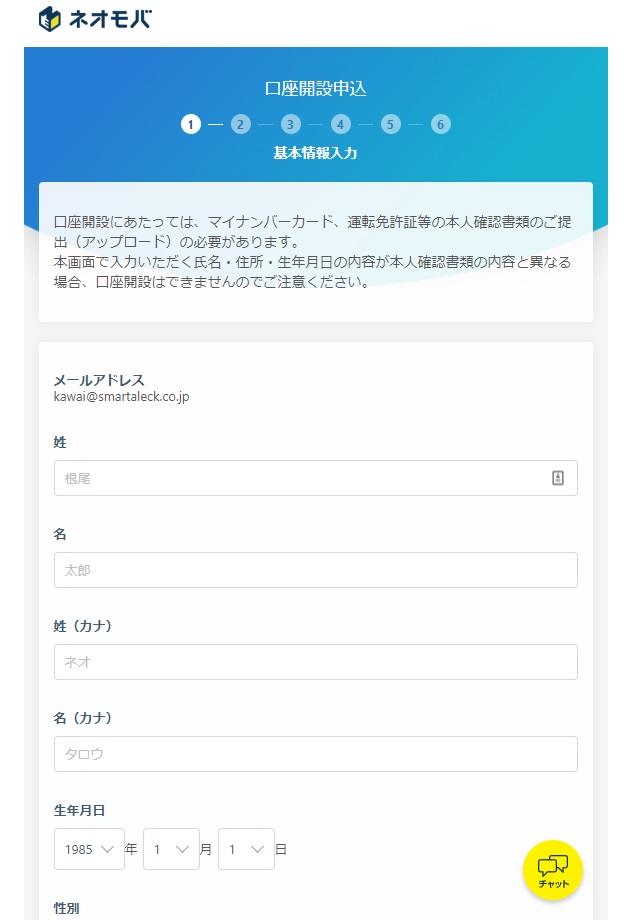This screenshot has width=632, height=920.
Task: Focus the 姓 input field with 根尾 placeholder
Action: pyautogui.click(x=300, y=478)
